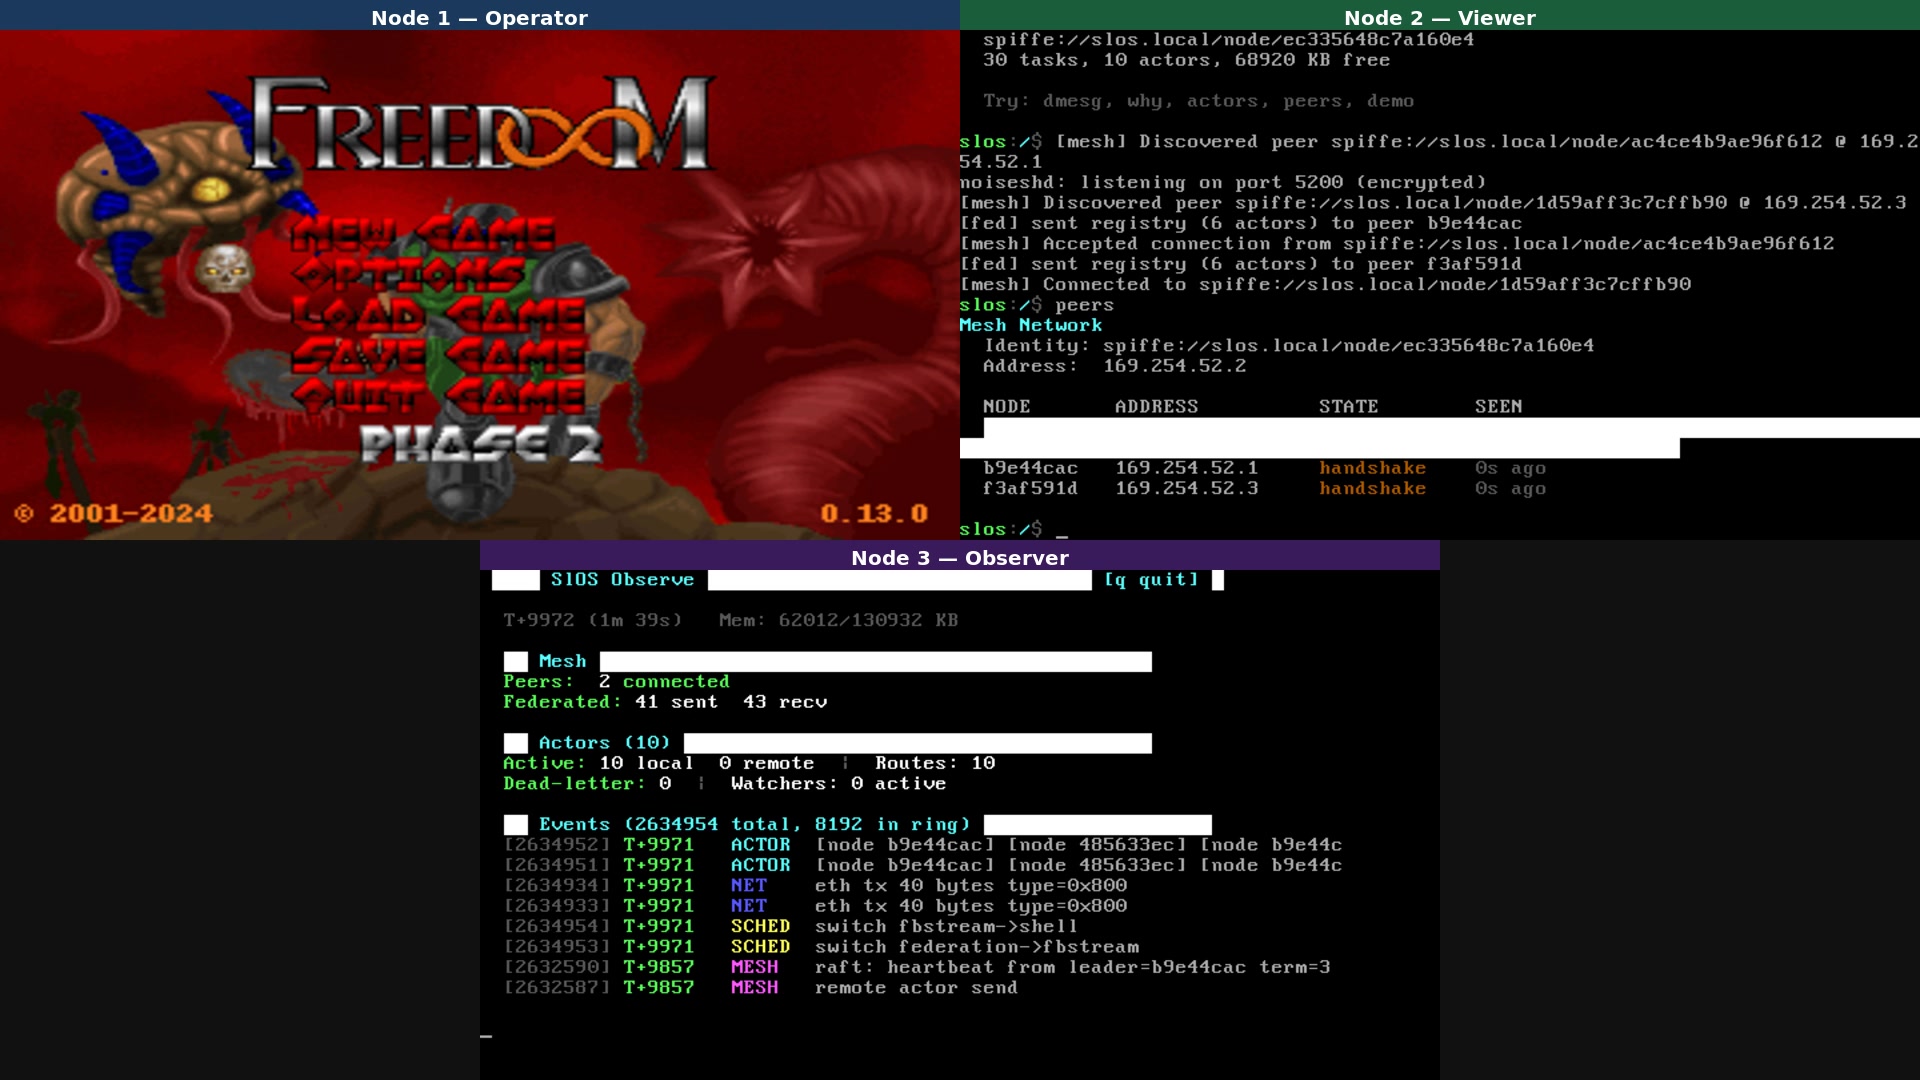Click 'Federated: 41 sent 43 recv' line
1920x1080 pixels.
tap(665, 702)
